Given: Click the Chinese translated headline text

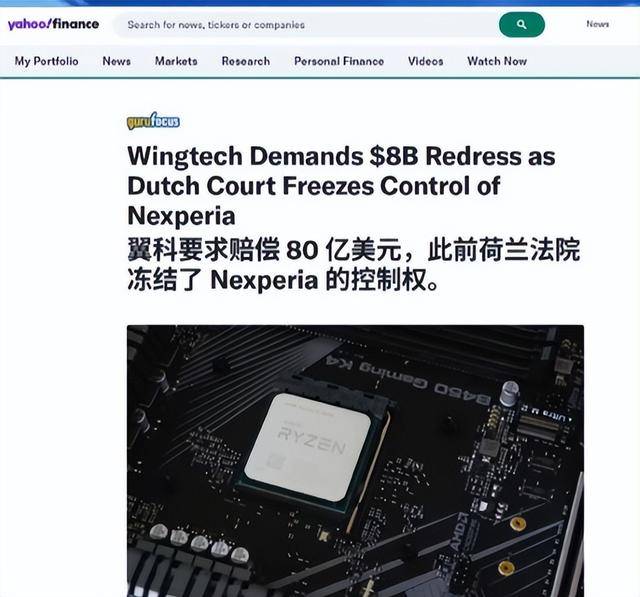Looking at the screenshot, I should coord(353,264).
